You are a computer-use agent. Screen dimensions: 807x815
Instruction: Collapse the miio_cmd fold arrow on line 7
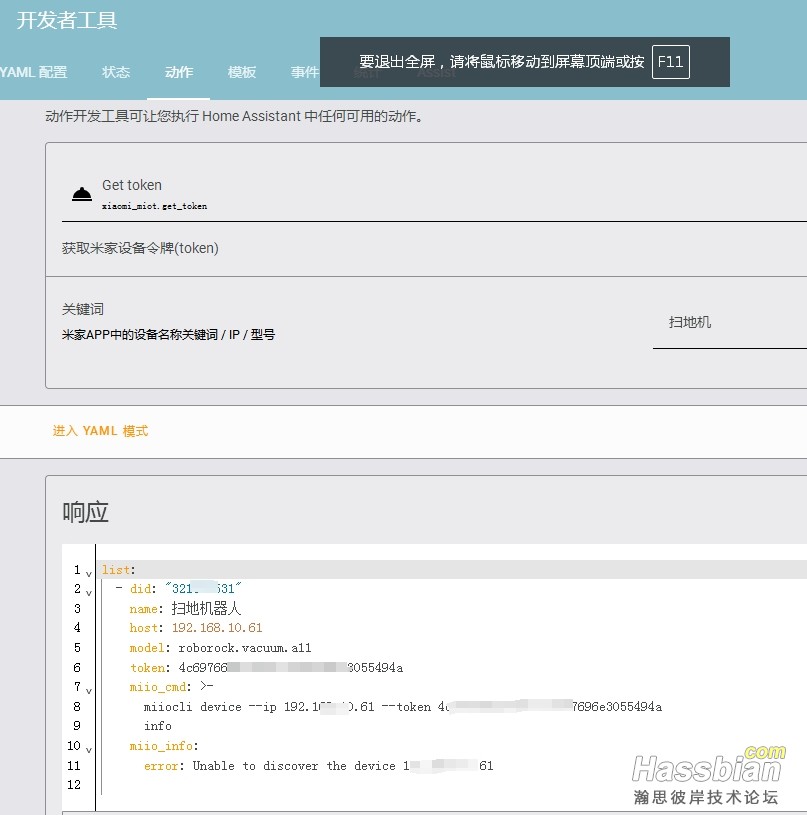(x=89, y=691)
